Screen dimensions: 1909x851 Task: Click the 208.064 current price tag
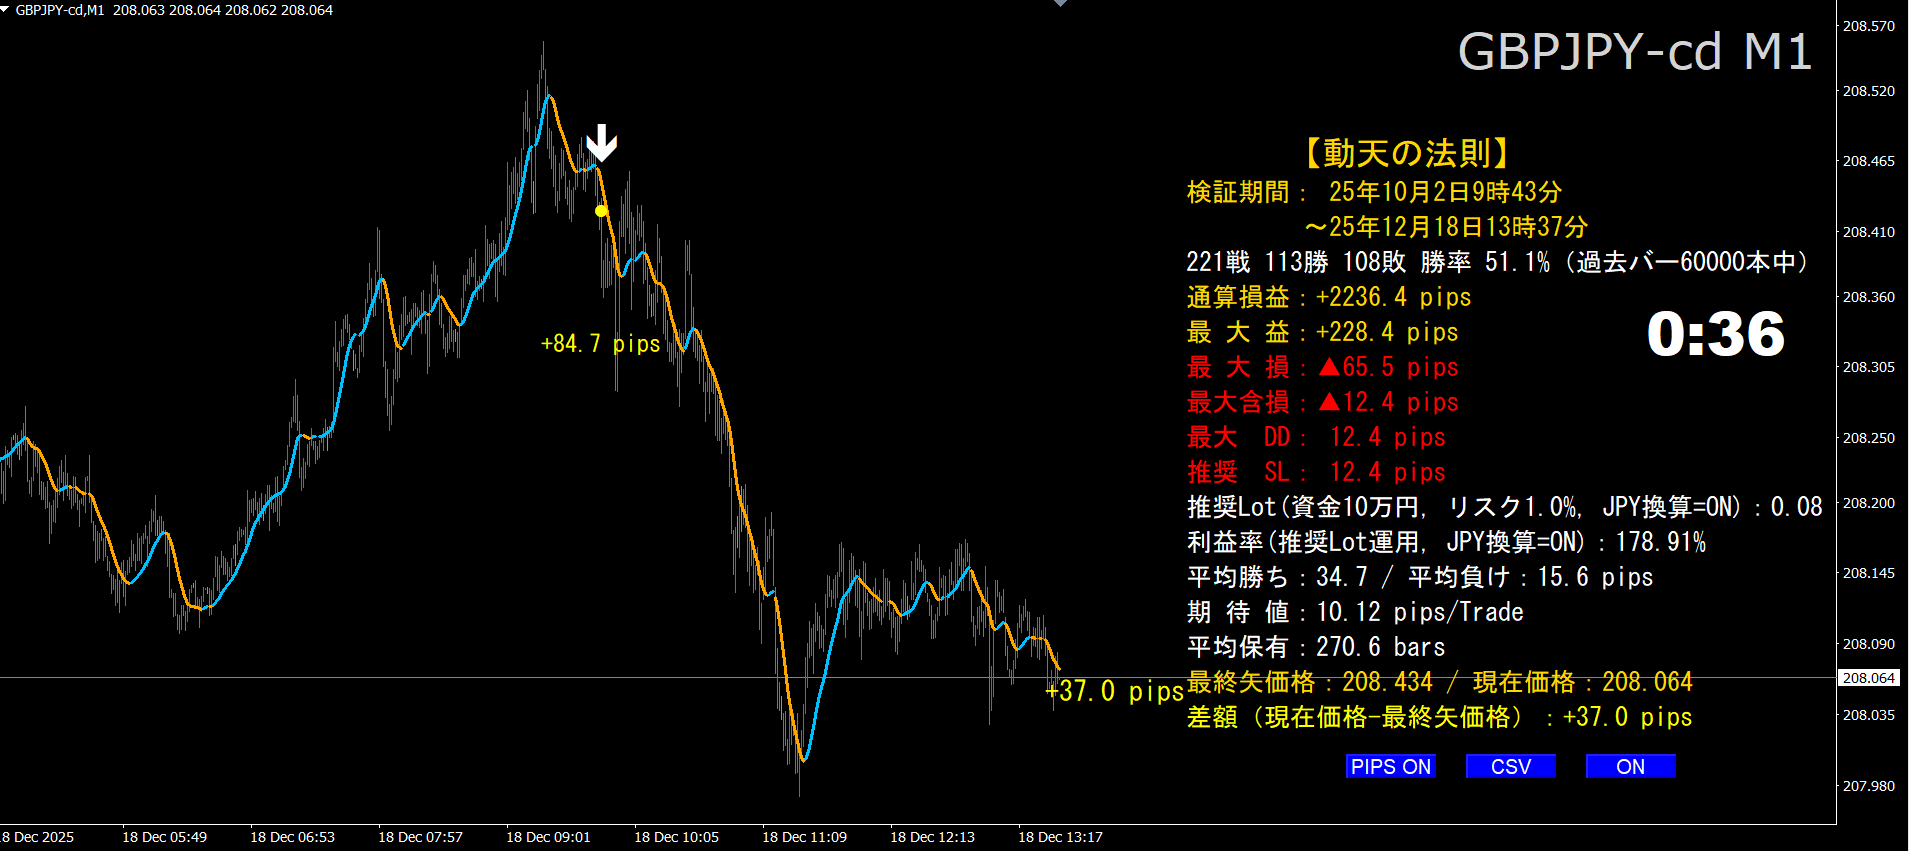[1869, 678]
